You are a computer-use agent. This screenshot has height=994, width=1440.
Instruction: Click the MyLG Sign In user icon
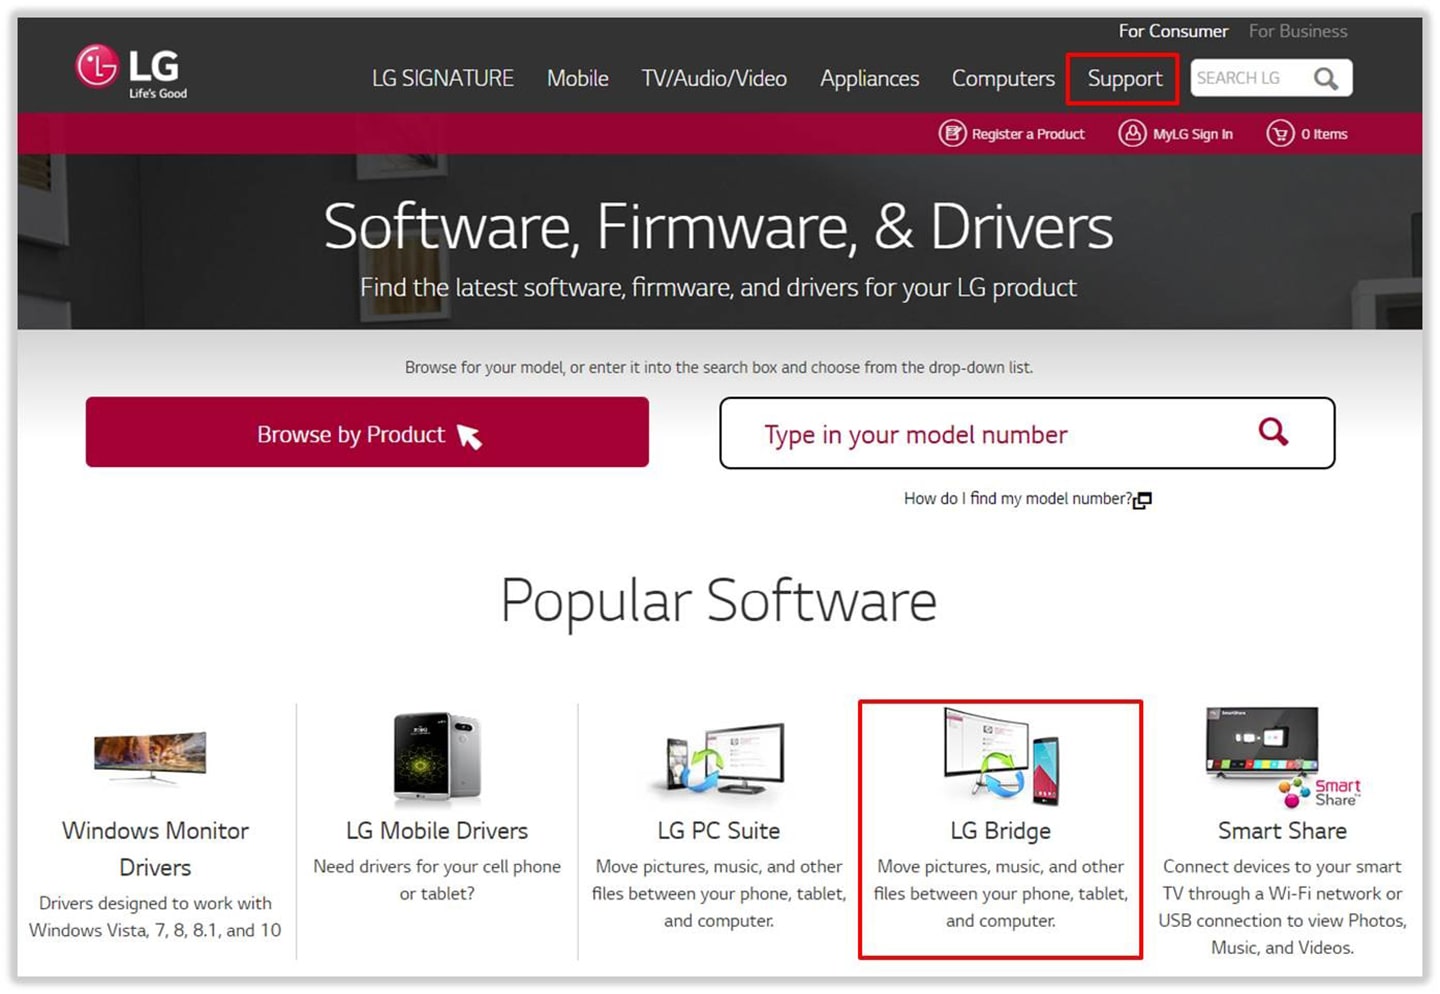pyautogui.click(x=1132, y=133)
